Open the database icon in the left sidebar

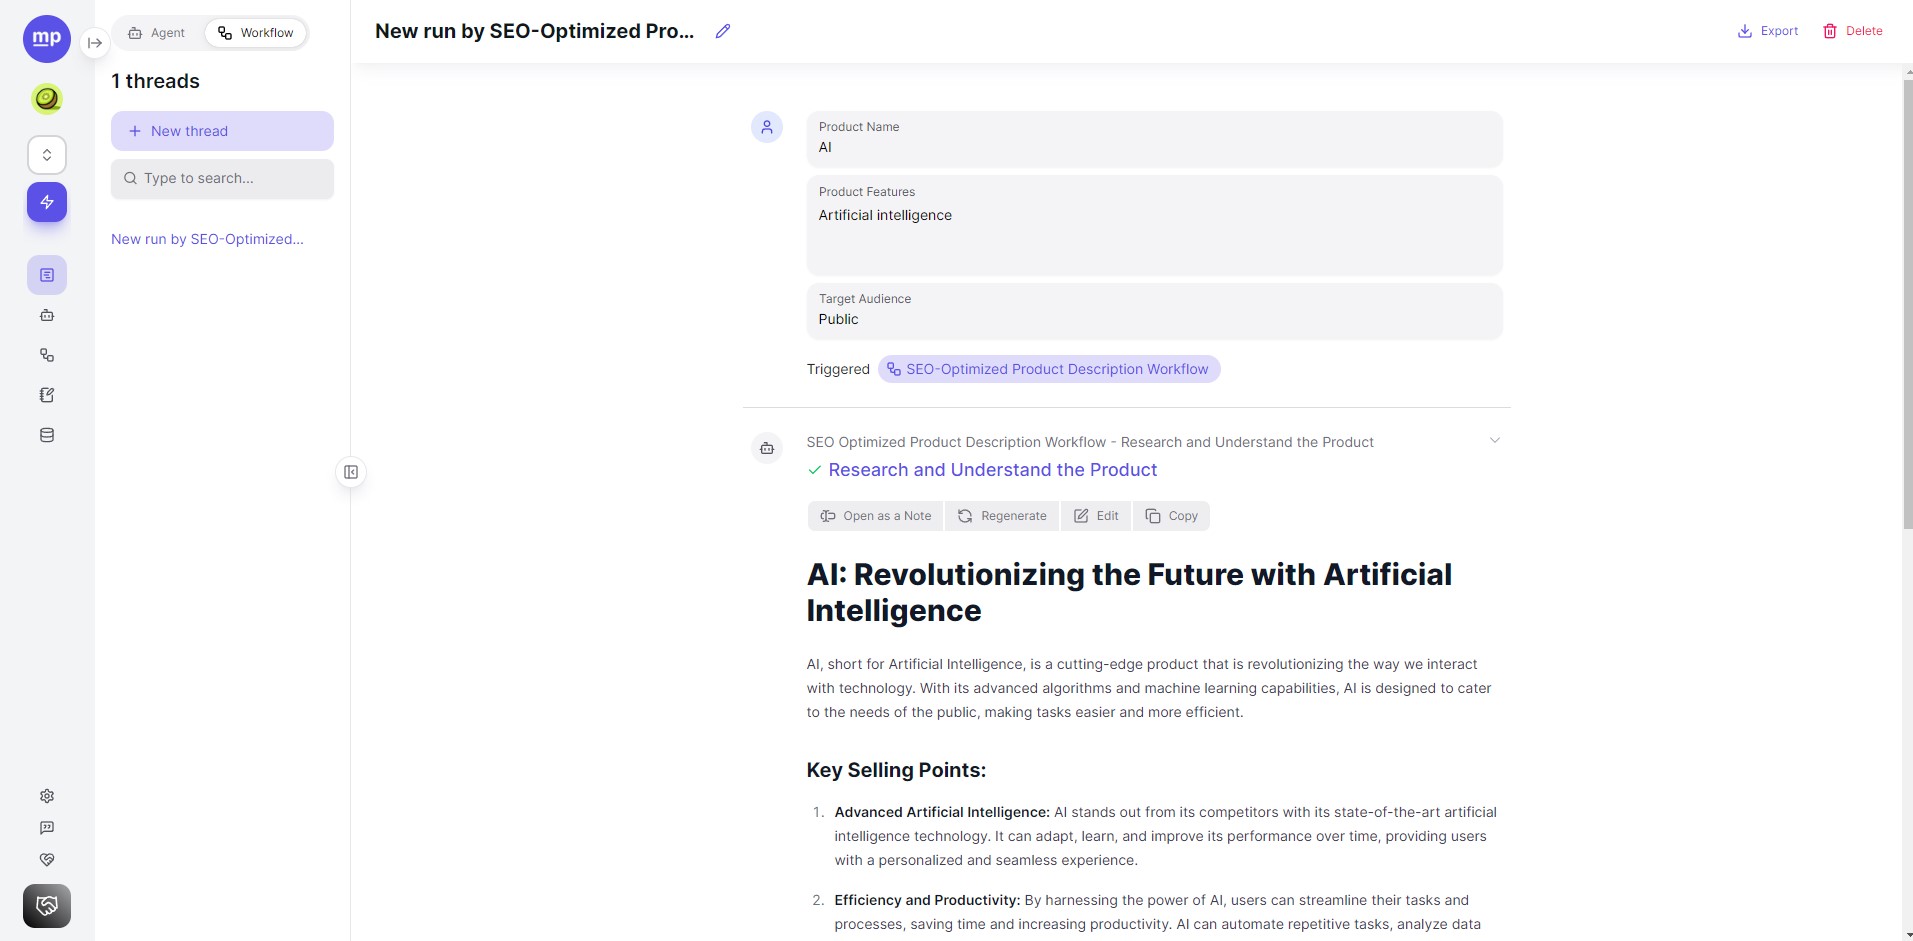pos(47,435)
